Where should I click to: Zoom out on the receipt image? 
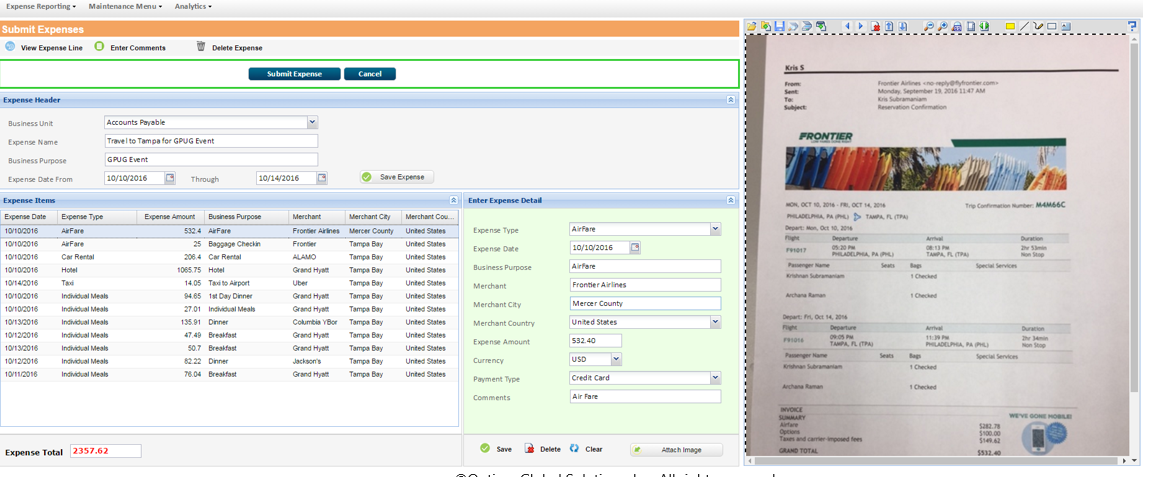click(x=929, y=26)
